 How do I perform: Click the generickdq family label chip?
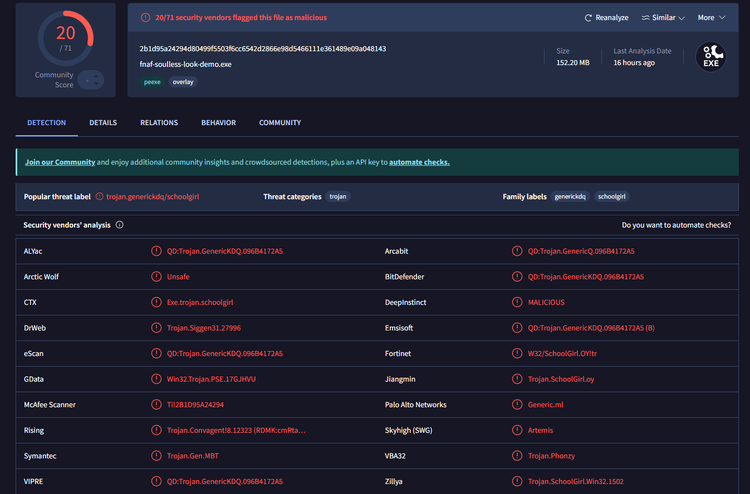tap(570, 197)
